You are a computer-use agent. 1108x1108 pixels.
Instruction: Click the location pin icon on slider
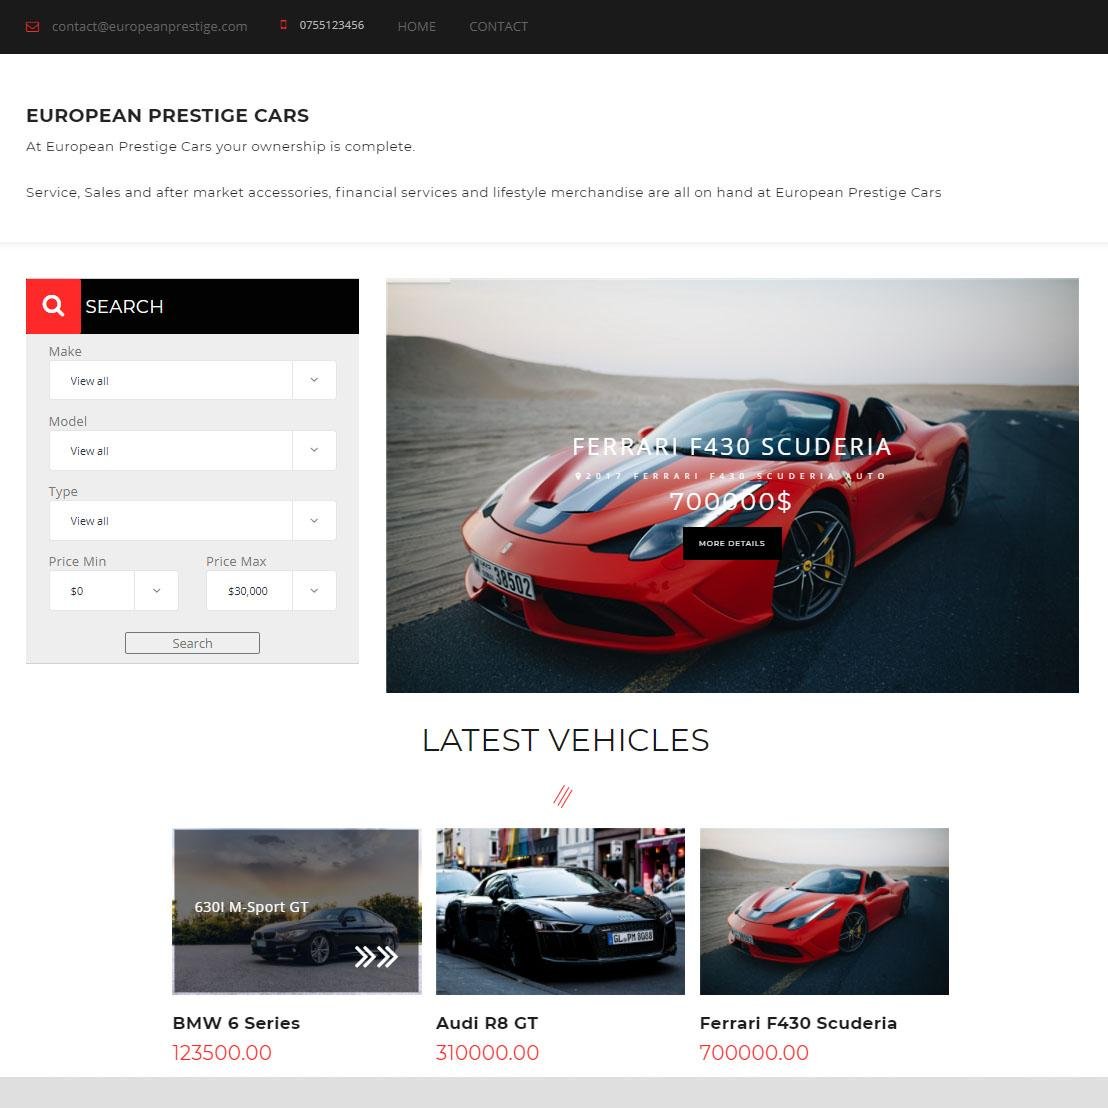tap(578, 476)
